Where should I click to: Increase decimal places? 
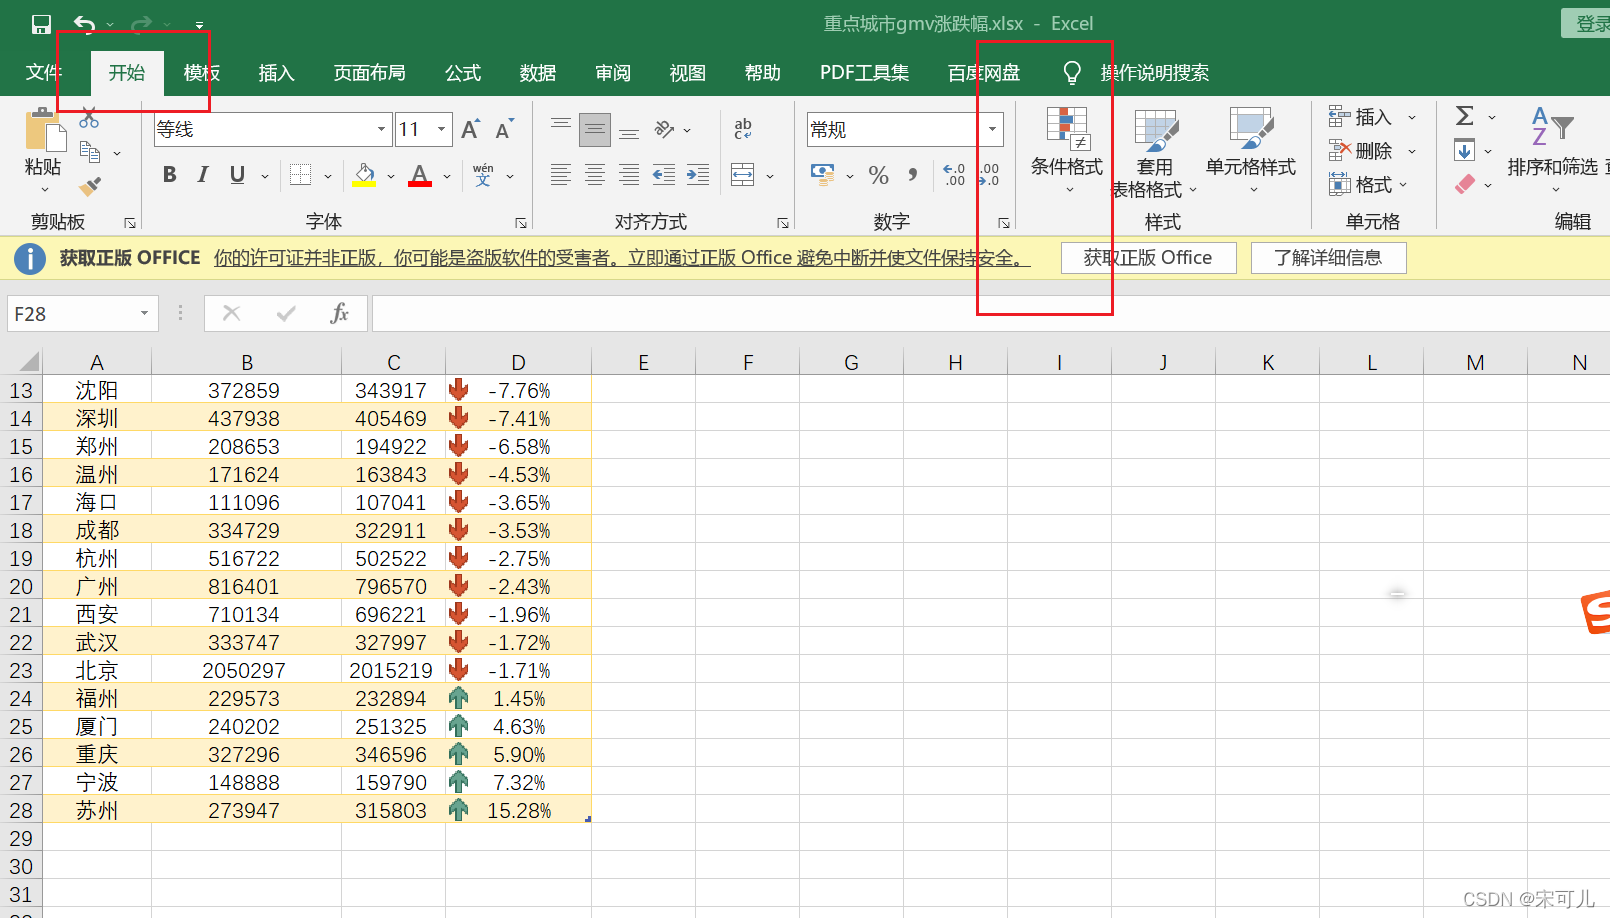(954, 175)
